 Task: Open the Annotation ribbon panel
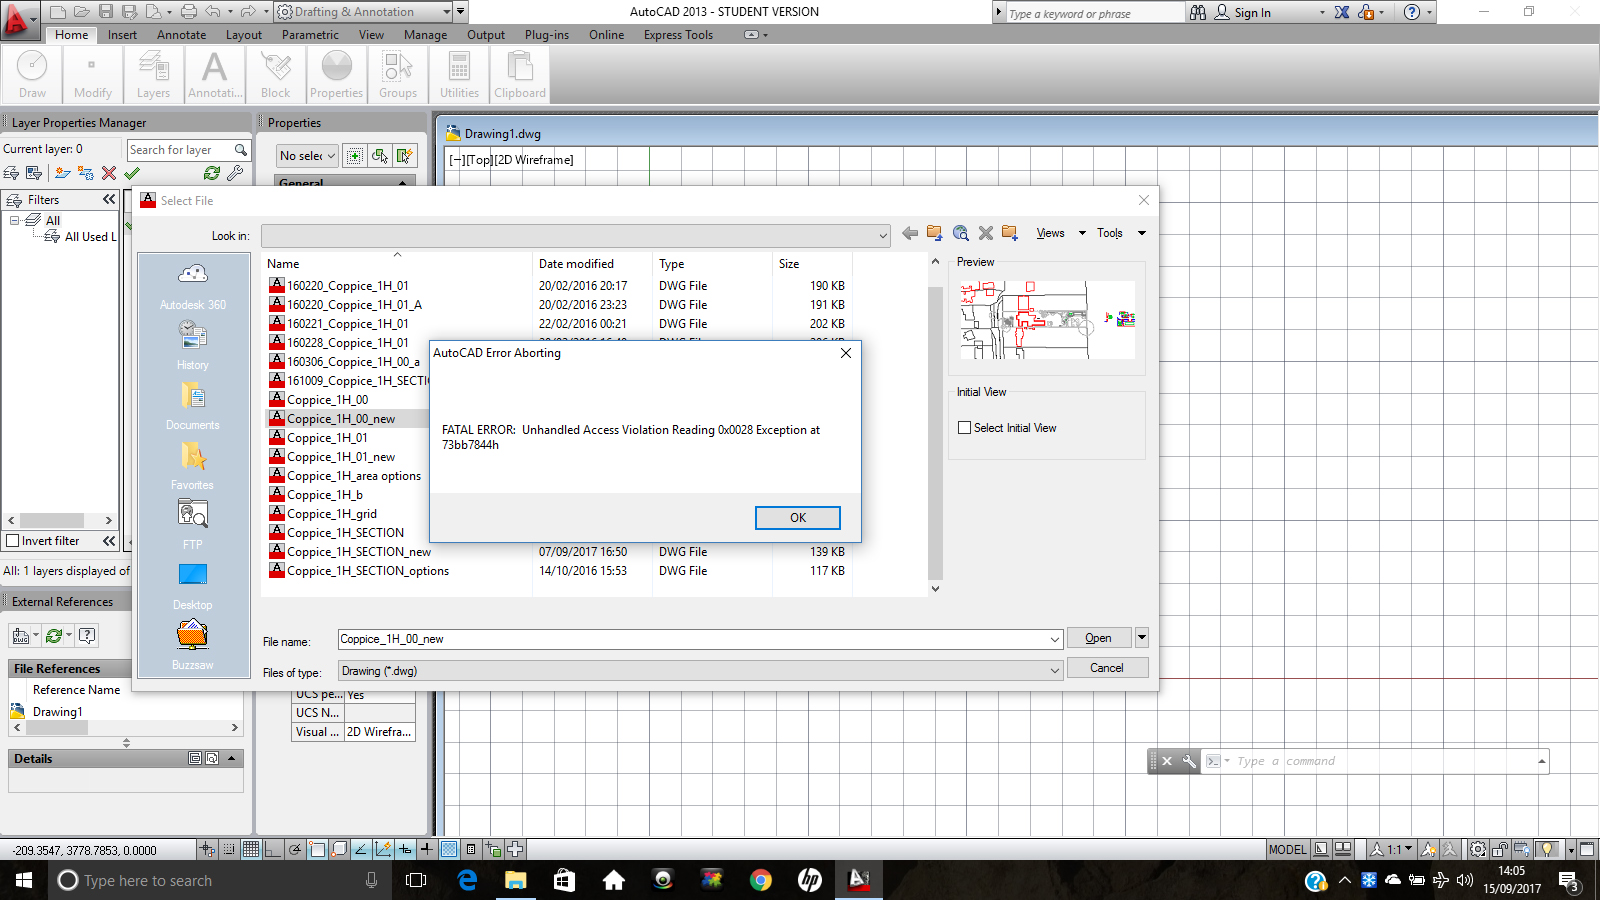214,75
